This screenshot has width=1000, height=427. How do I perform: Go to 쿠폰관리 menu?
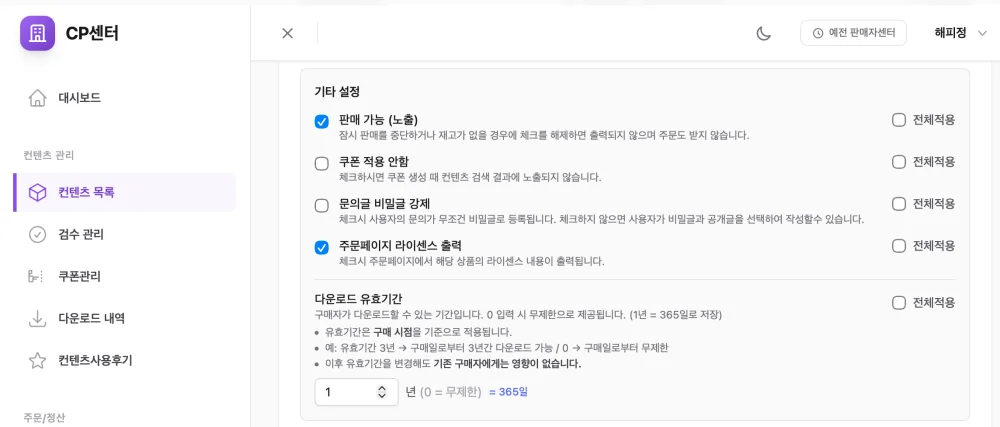pyautogui.click(x=124, y=277)
